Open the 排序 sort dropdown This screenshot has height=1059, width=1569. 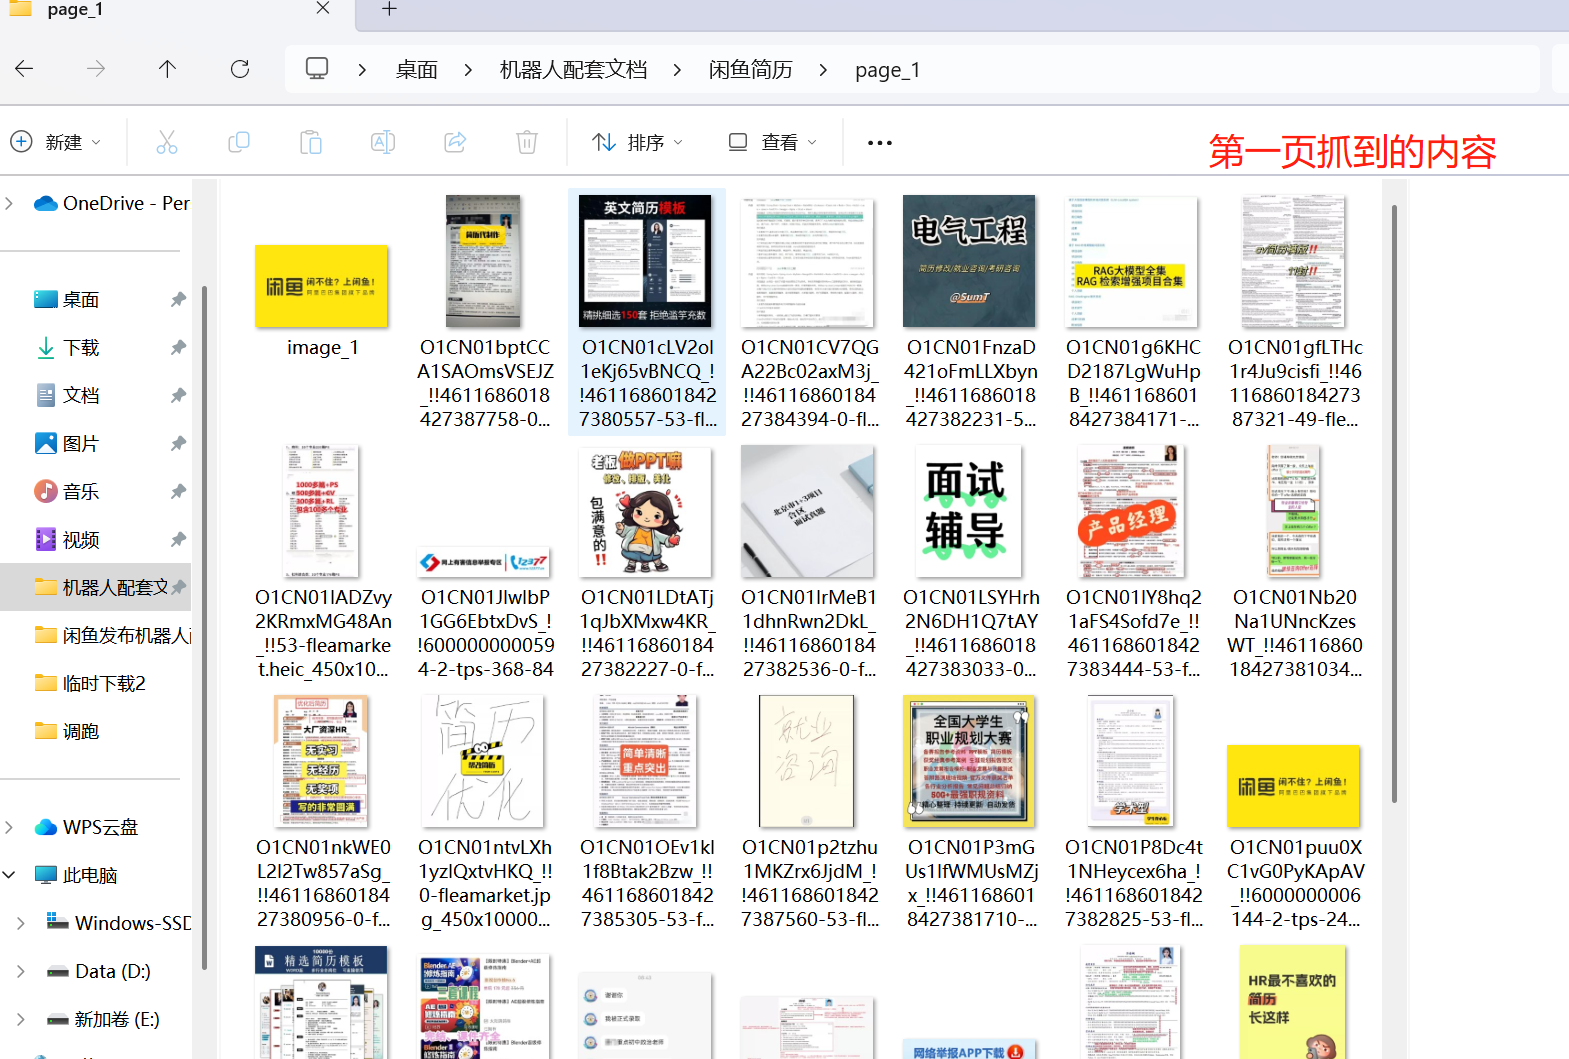coord(637,143)
